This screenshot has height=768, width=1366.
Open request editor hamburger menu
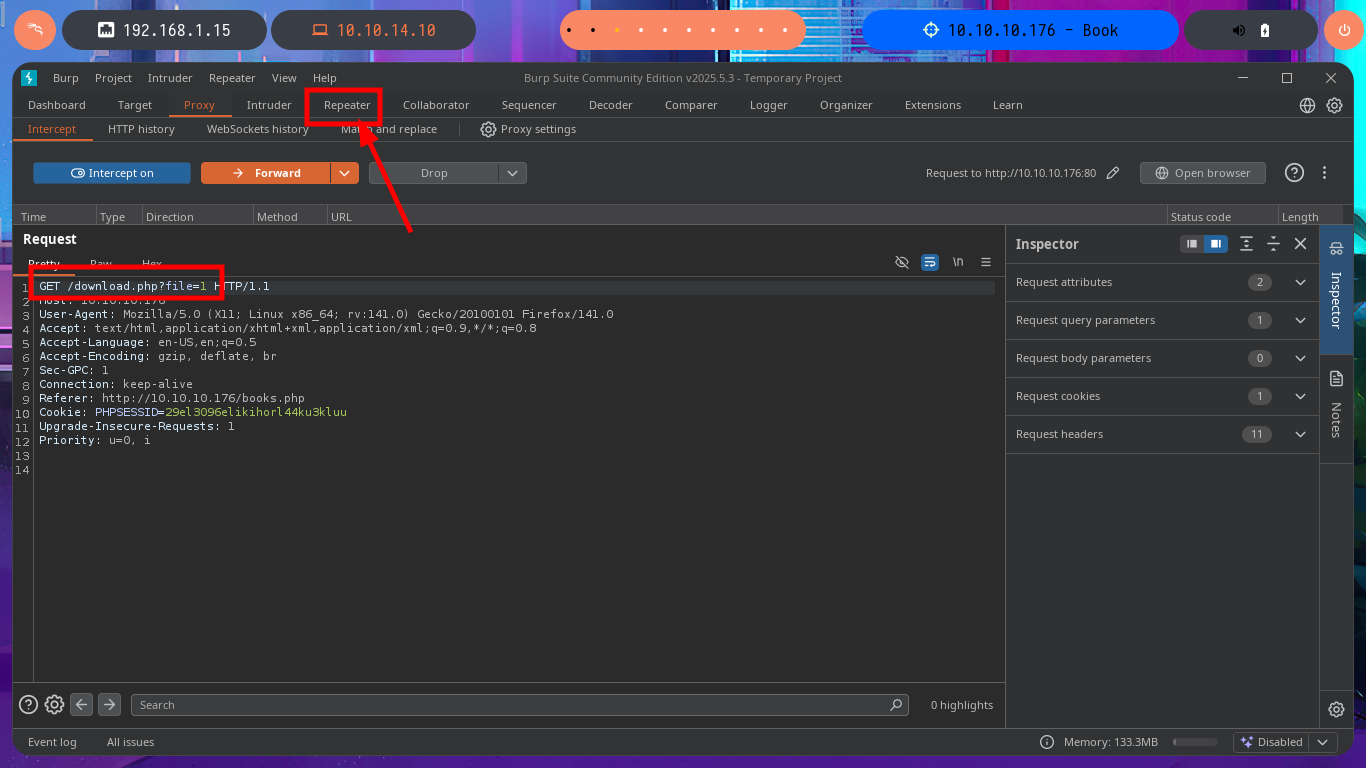click(x=986, y=262)
